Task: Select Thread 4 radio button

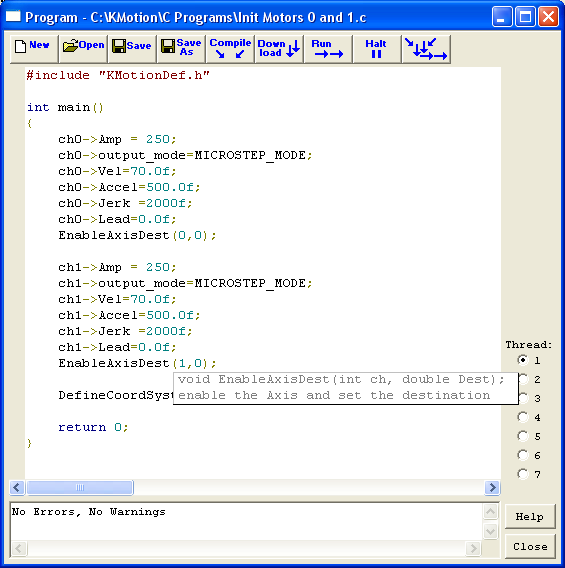Action: (x=523, y=417)
